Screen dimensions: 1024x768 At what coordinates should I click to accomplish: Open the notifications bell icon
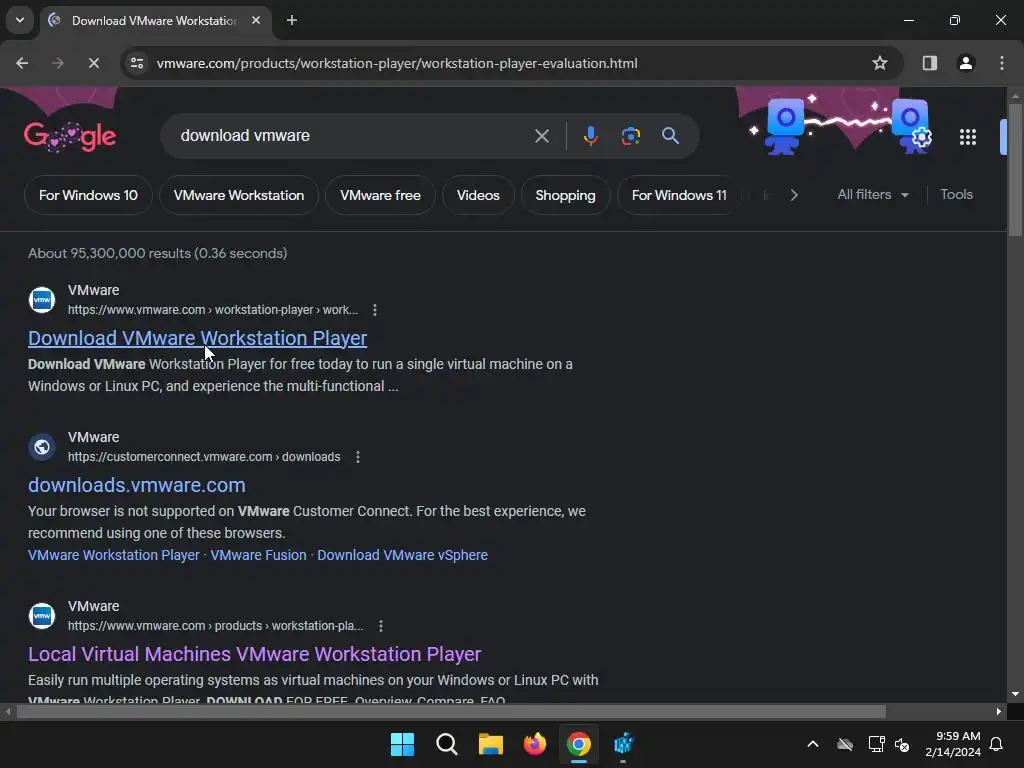(x=996, y=744)
